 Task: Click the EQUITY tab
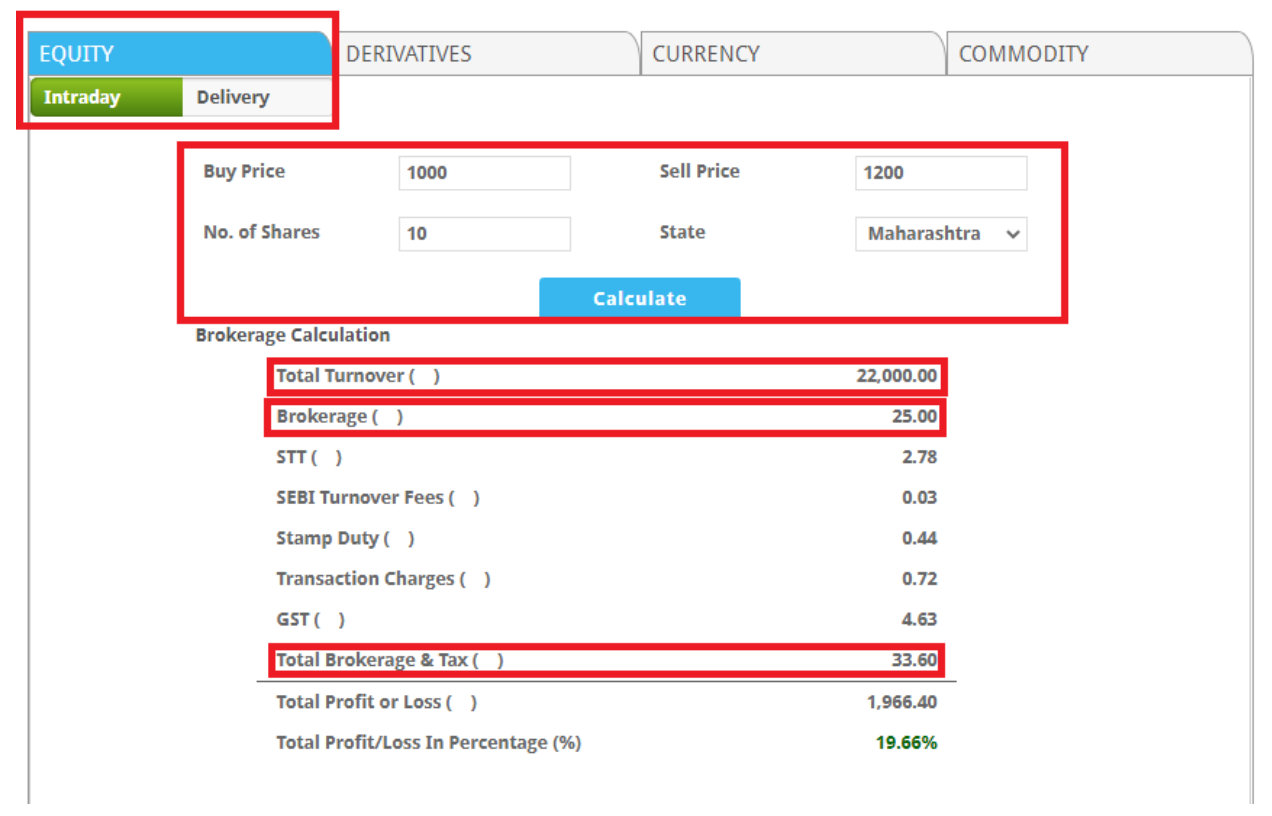coord(77,54)
